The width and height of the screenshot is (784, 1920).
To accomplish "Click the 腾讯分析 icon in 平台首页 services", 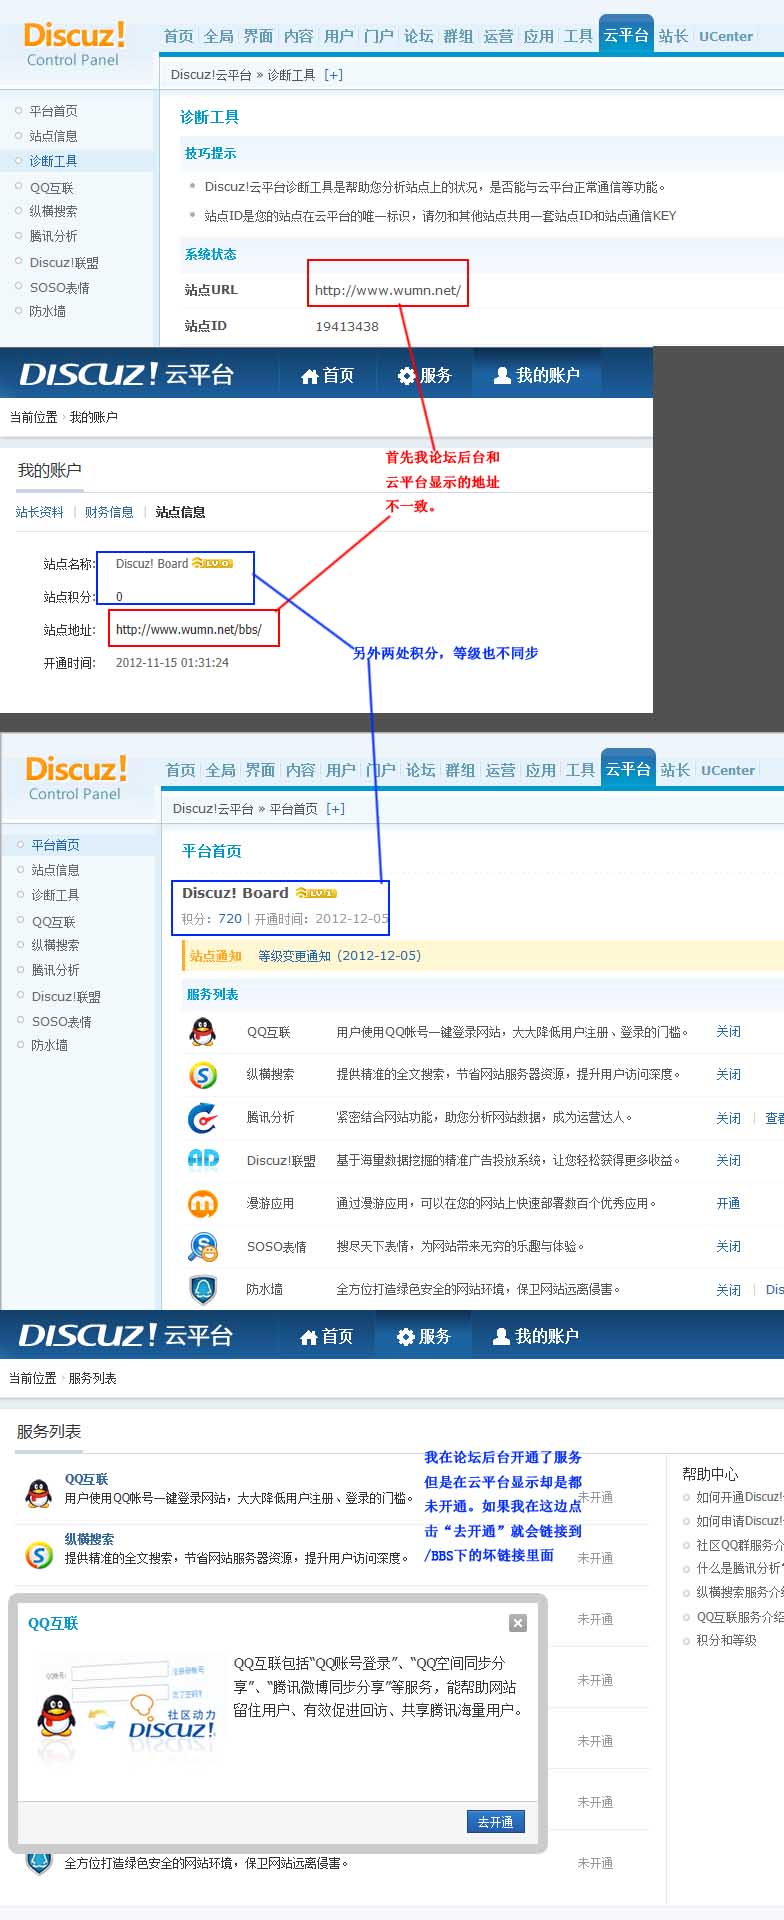I will 203,1117.
